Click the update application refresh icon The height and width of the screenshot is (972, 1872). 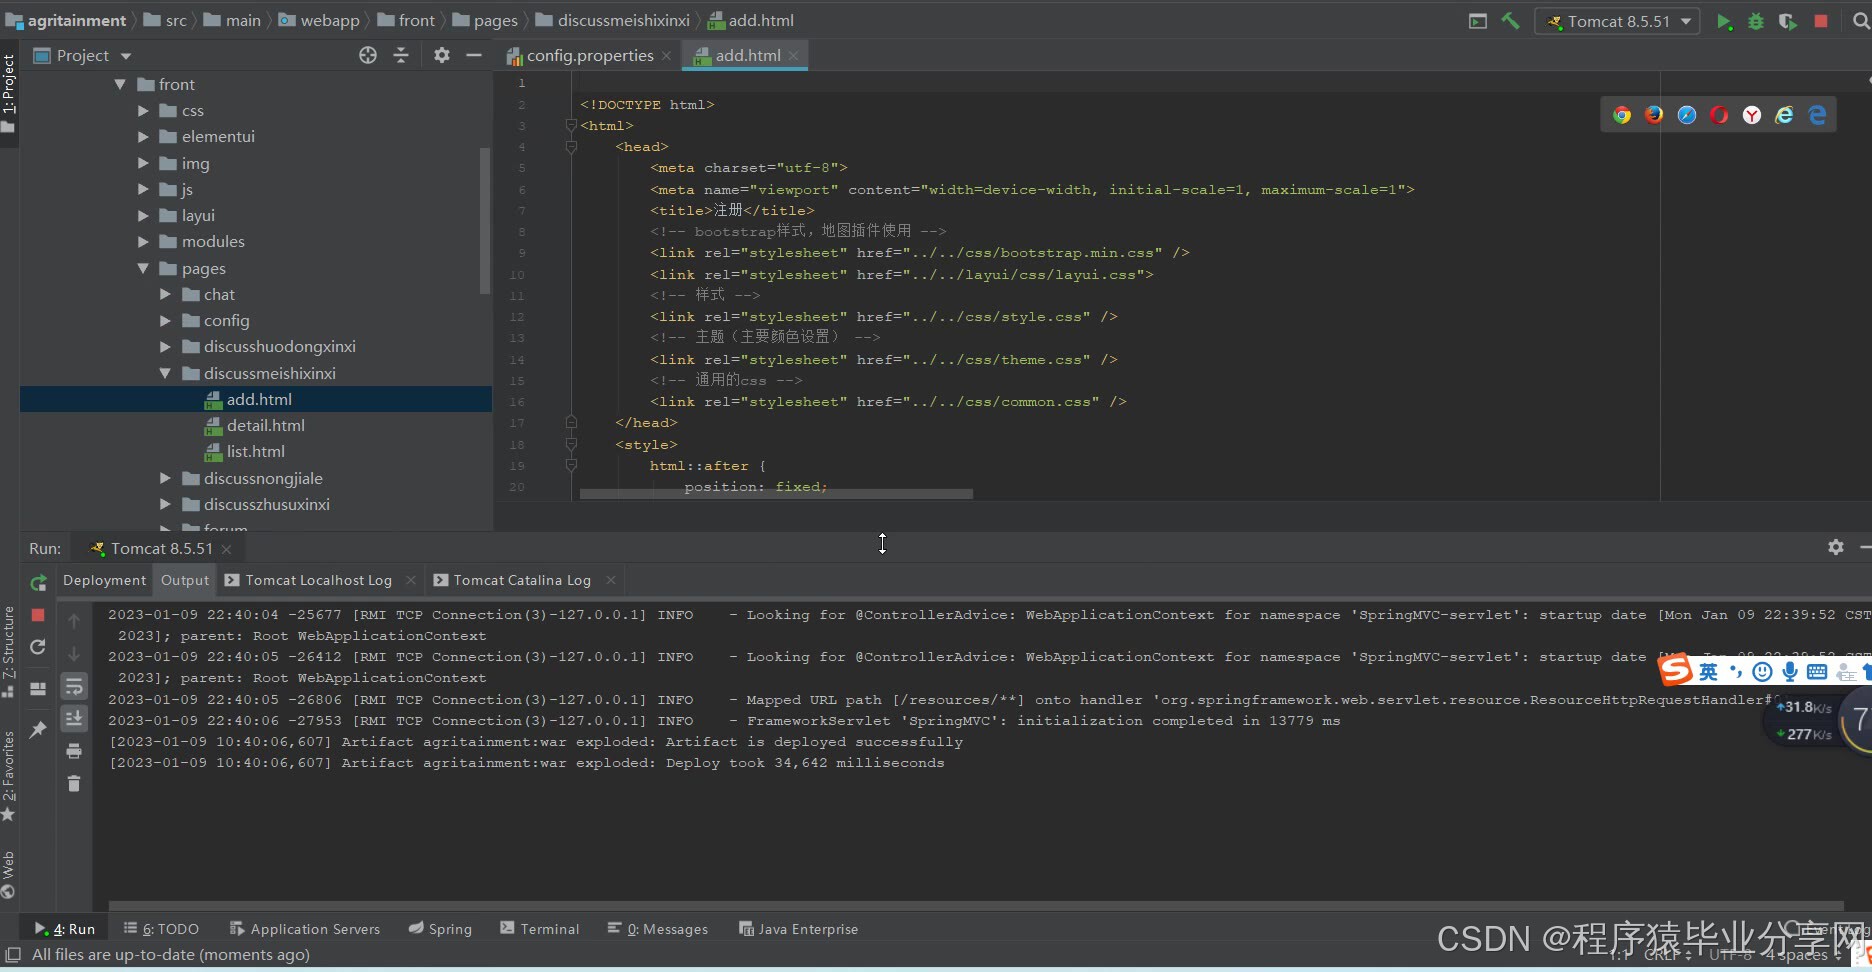(x=38, y=647)
